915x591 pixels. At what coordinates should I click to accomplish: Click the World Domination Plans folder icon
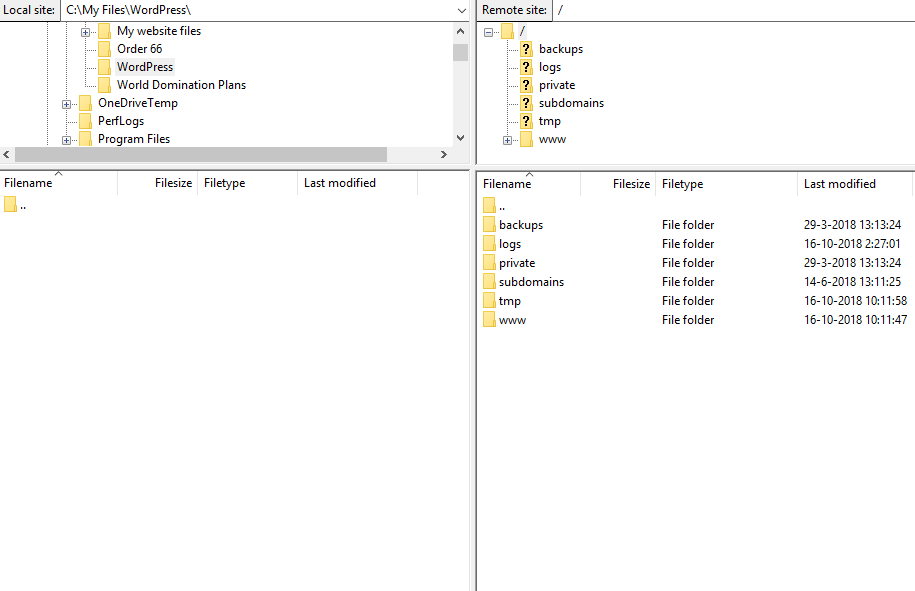click(x=104, y=85)
